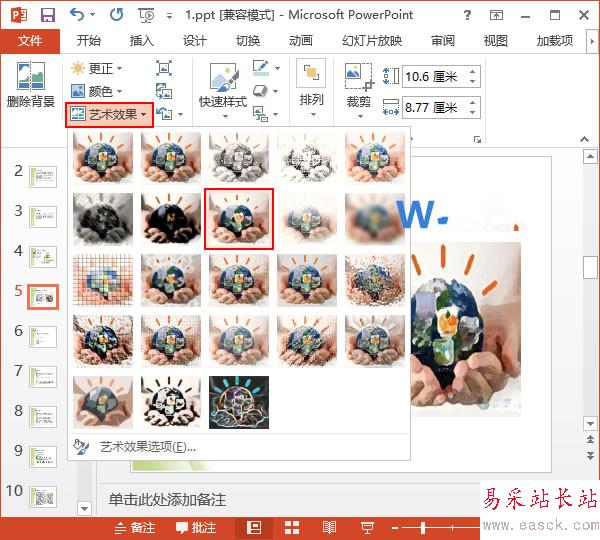
Task: Click the zoom out minus button
Action: (x=395, y=529)
